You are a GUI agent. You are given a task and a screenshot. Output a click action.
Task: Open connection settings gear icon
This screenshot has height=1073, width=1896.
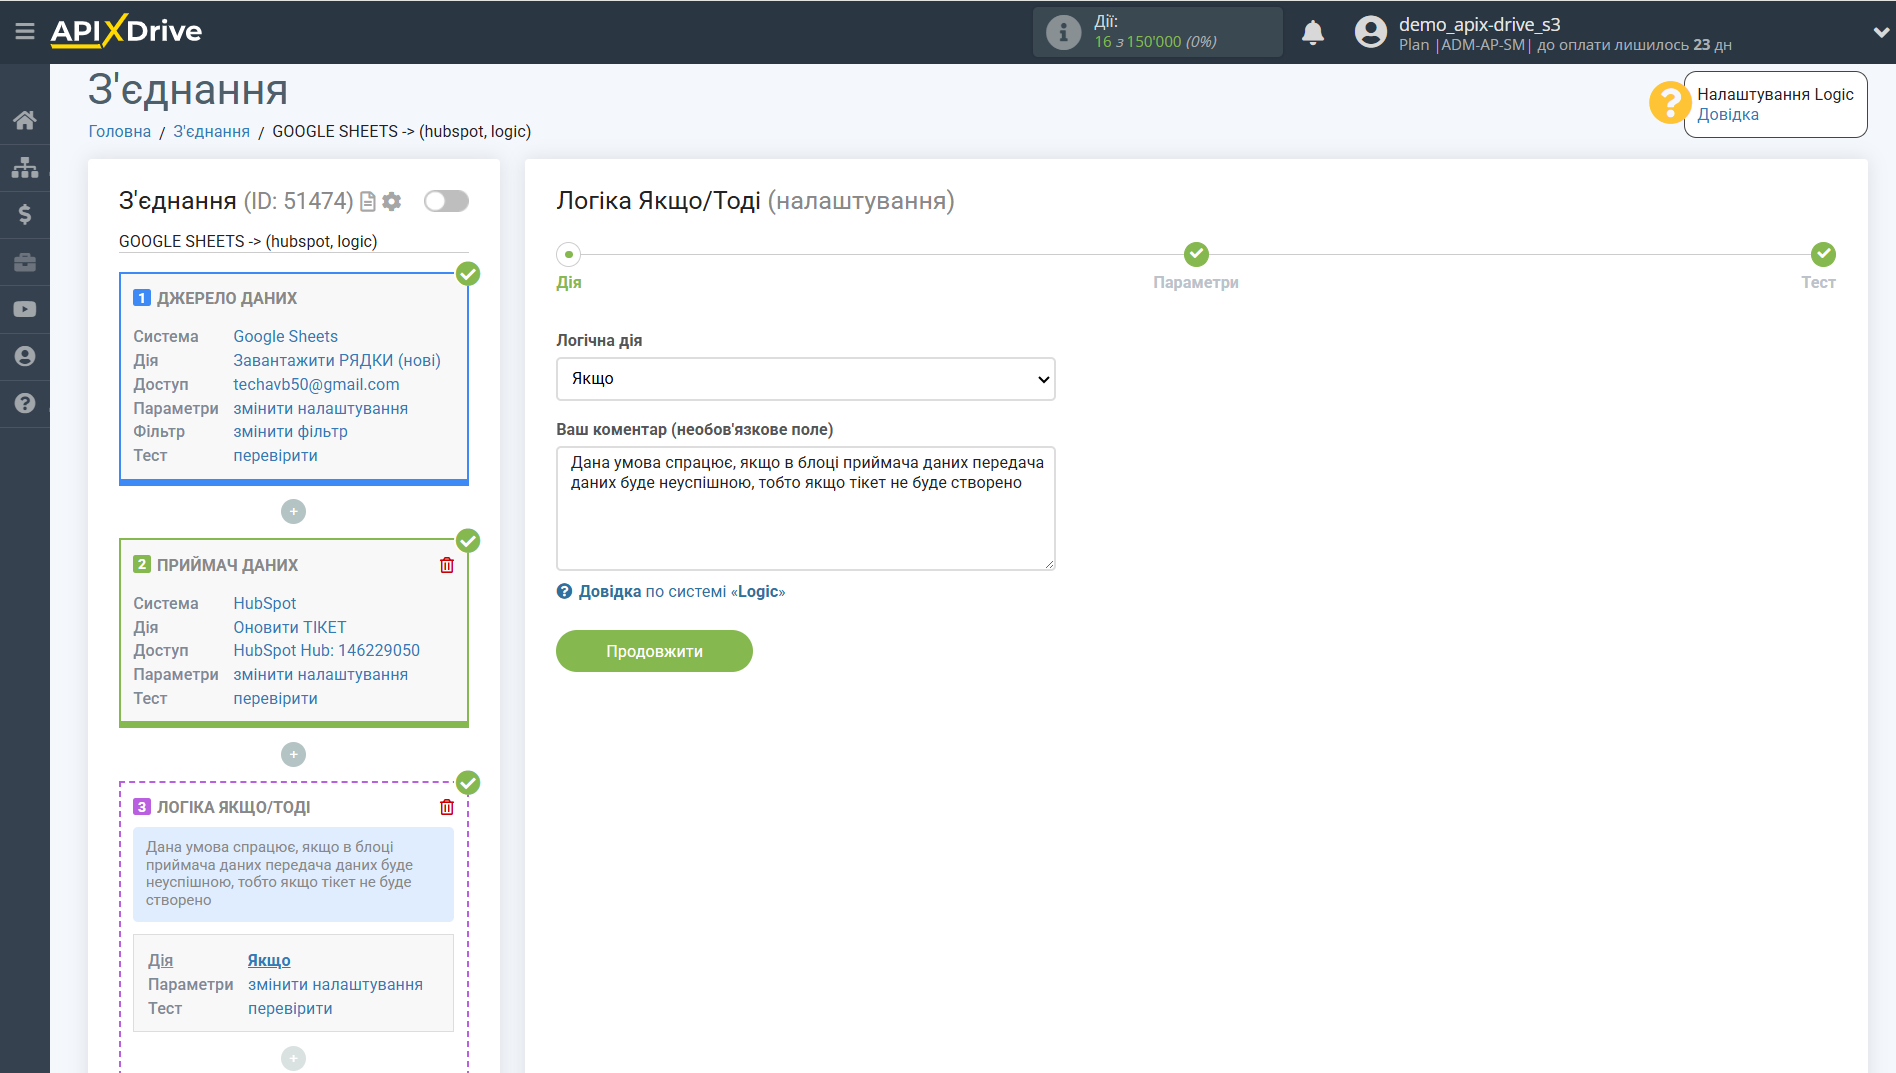pos(392,201)
